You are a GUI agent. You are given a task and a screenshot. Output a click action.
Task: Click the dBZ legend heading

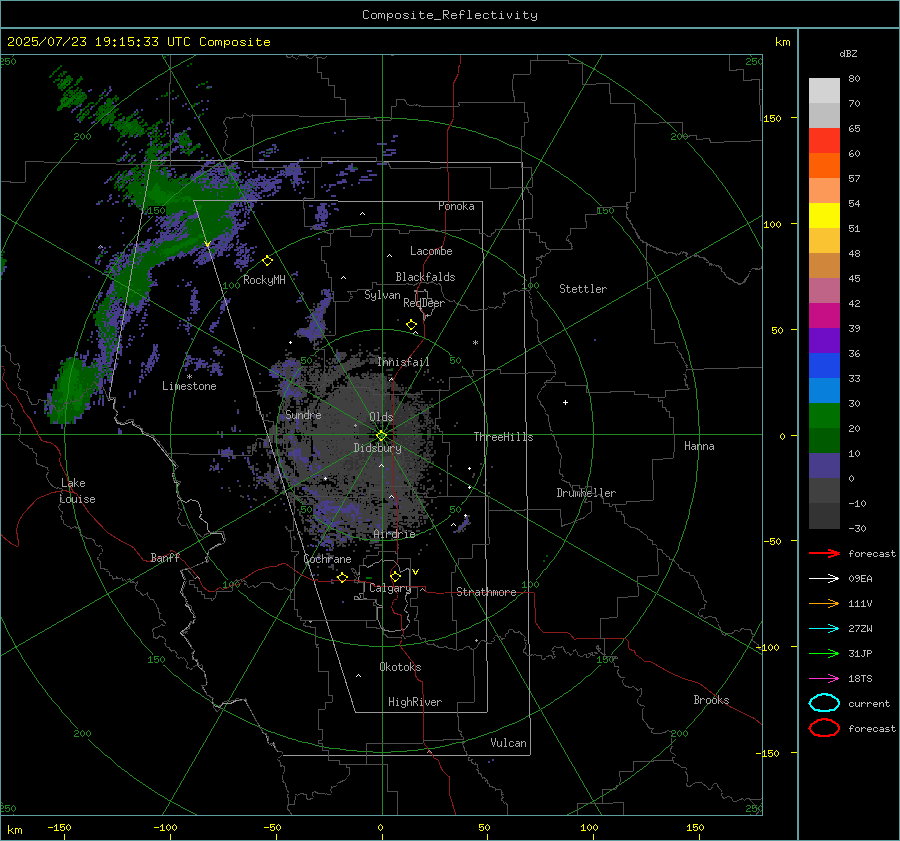pos(848,53)
